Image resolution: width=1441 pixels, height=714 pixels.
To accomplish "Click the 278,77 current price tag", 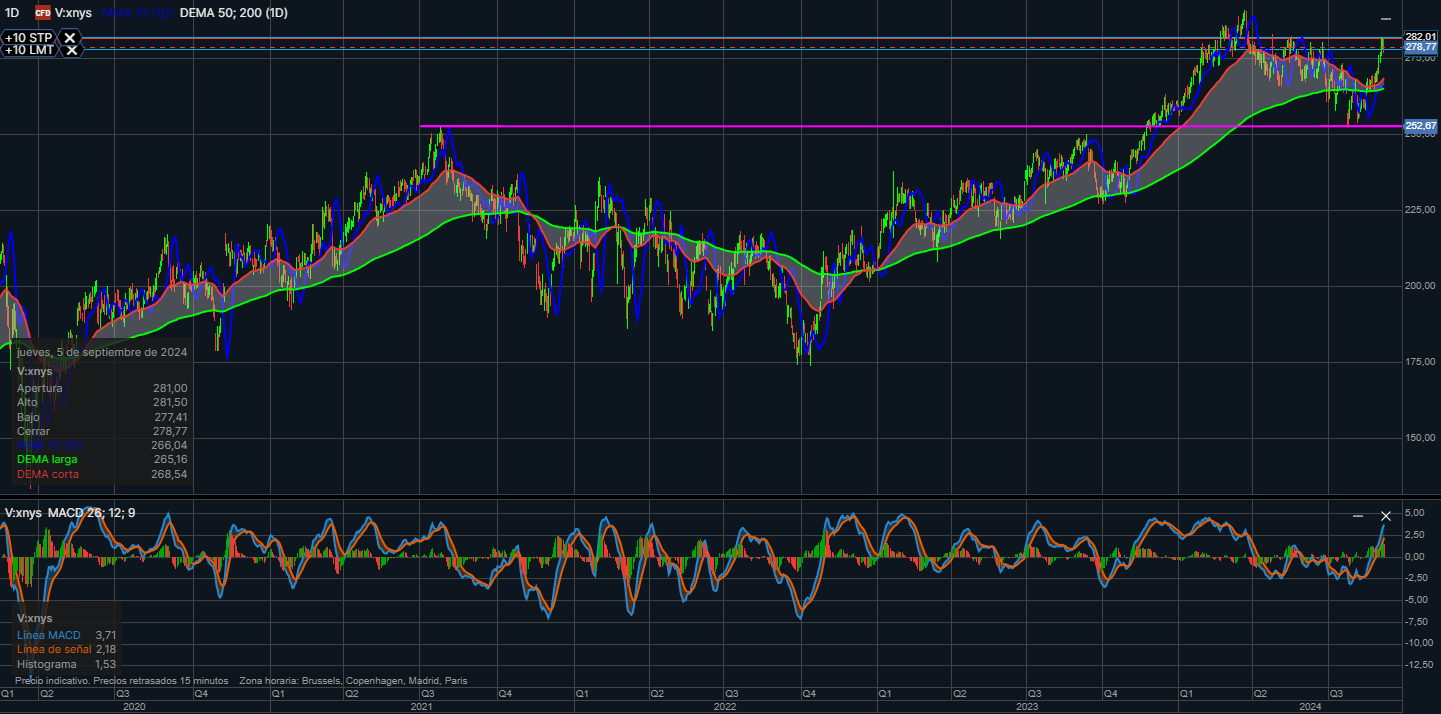I will tap(1420, 47).
